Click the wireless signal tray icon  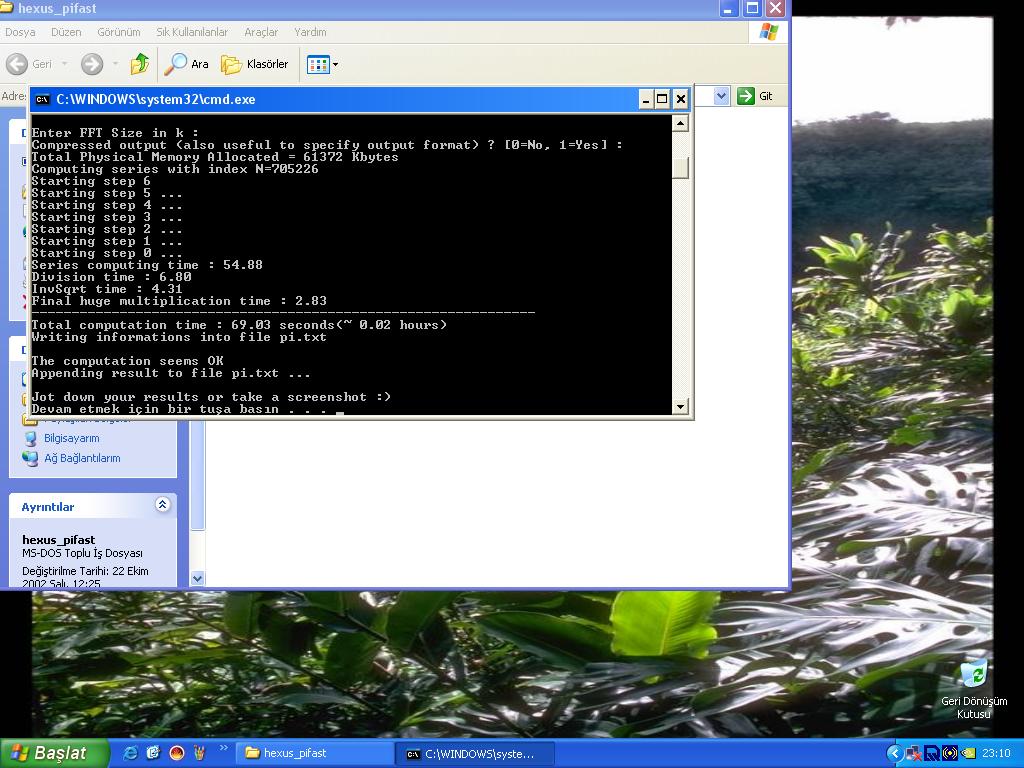(950, 754)
